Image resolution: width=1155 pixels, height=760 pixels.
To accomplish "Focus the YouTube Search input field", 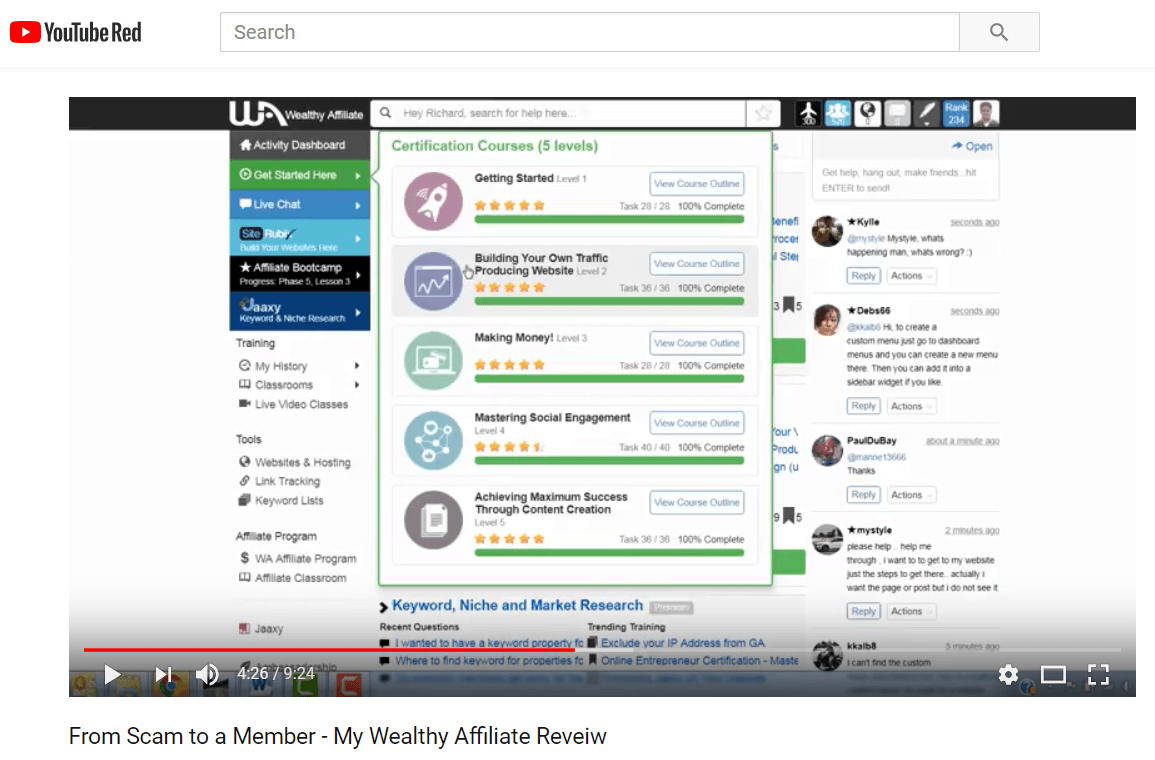I will point(589,32).
